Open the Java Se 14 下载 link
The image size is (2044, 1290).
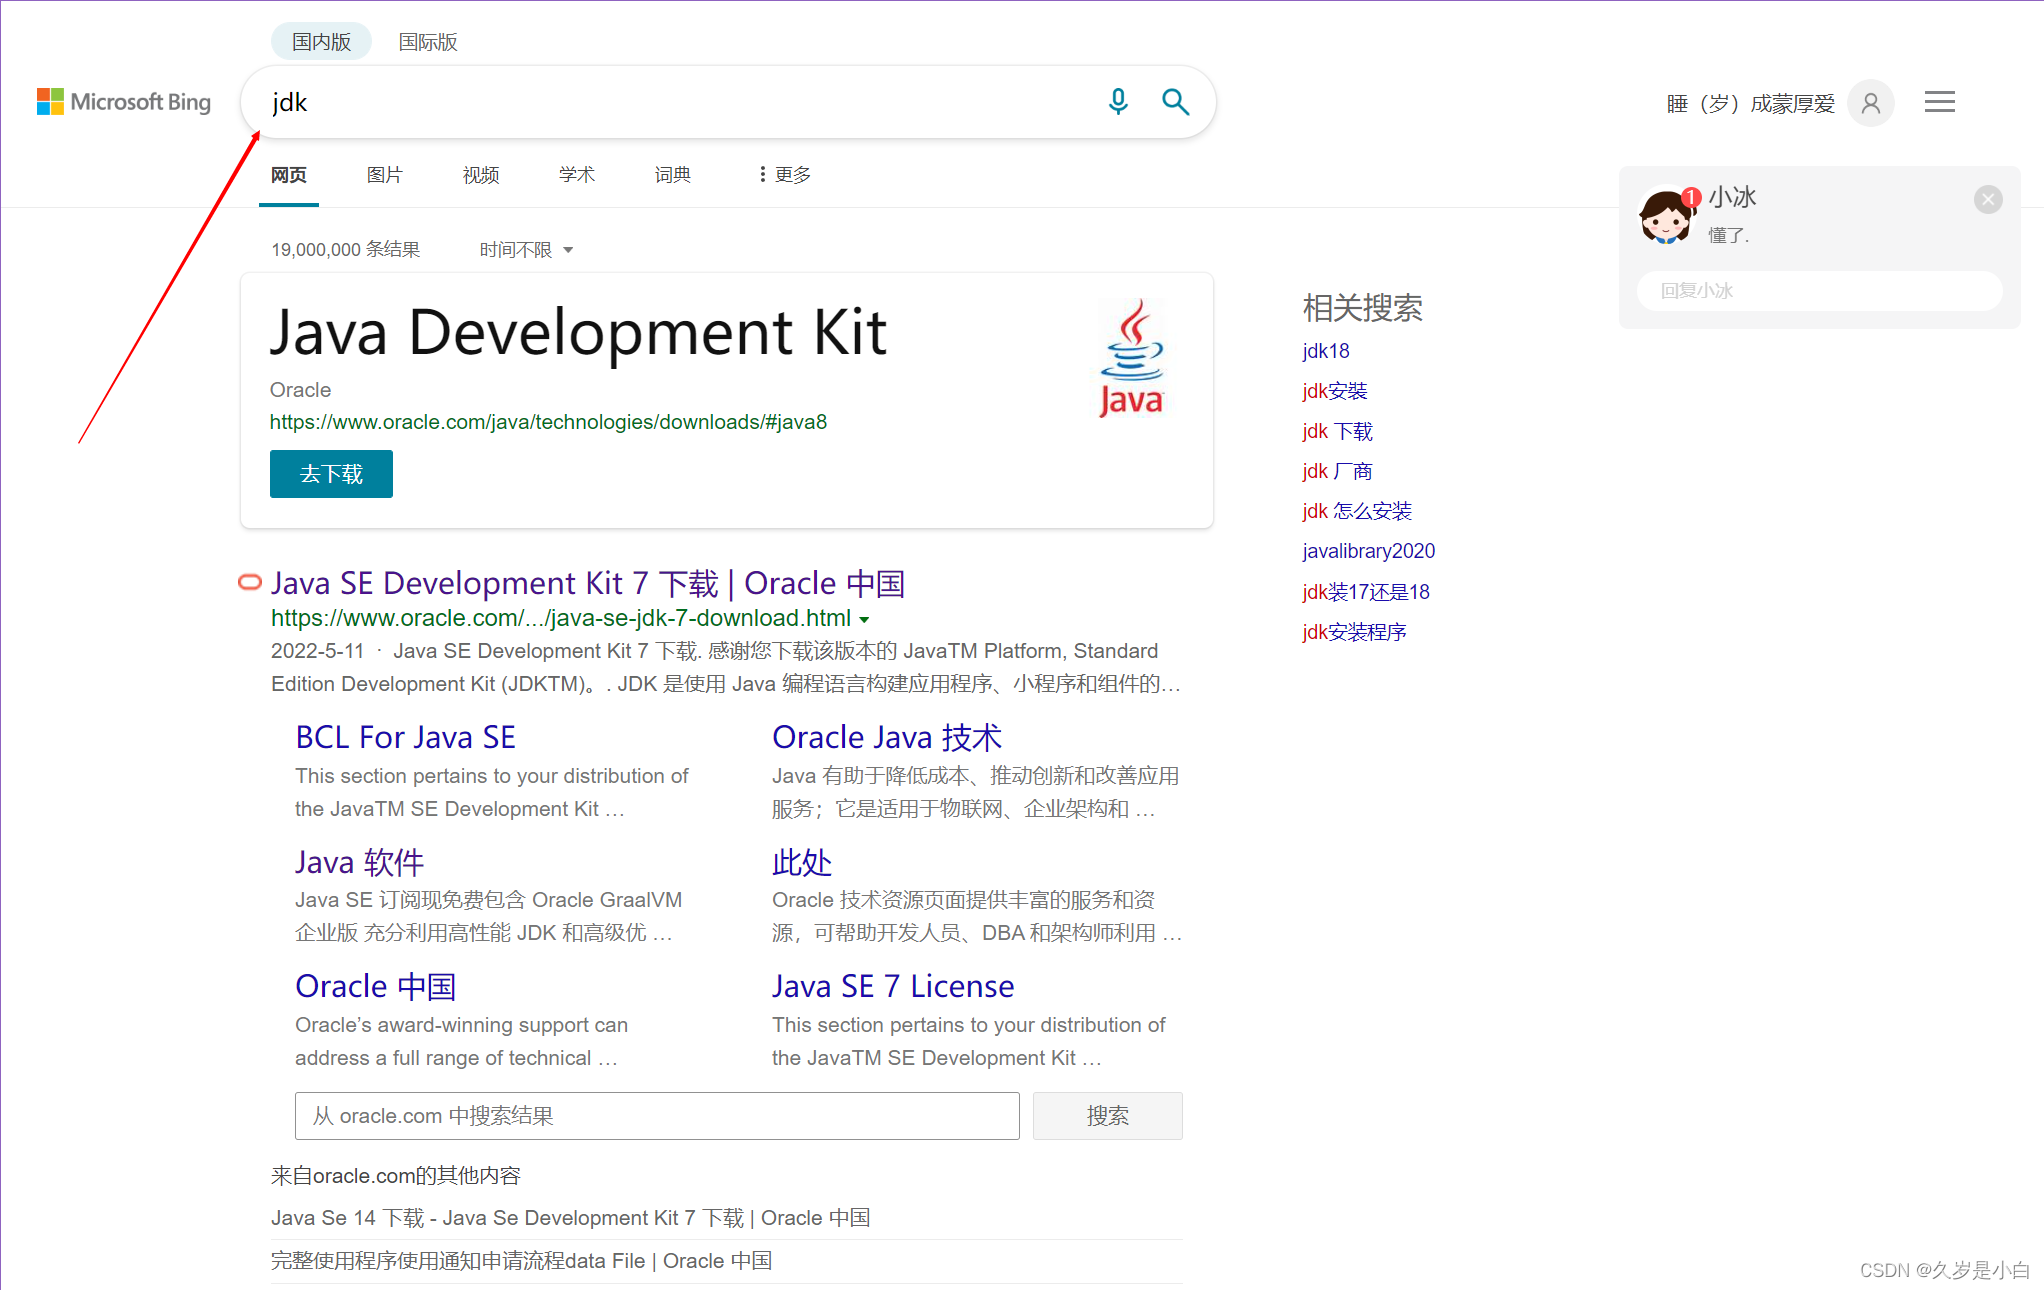tap(570, 1218)
